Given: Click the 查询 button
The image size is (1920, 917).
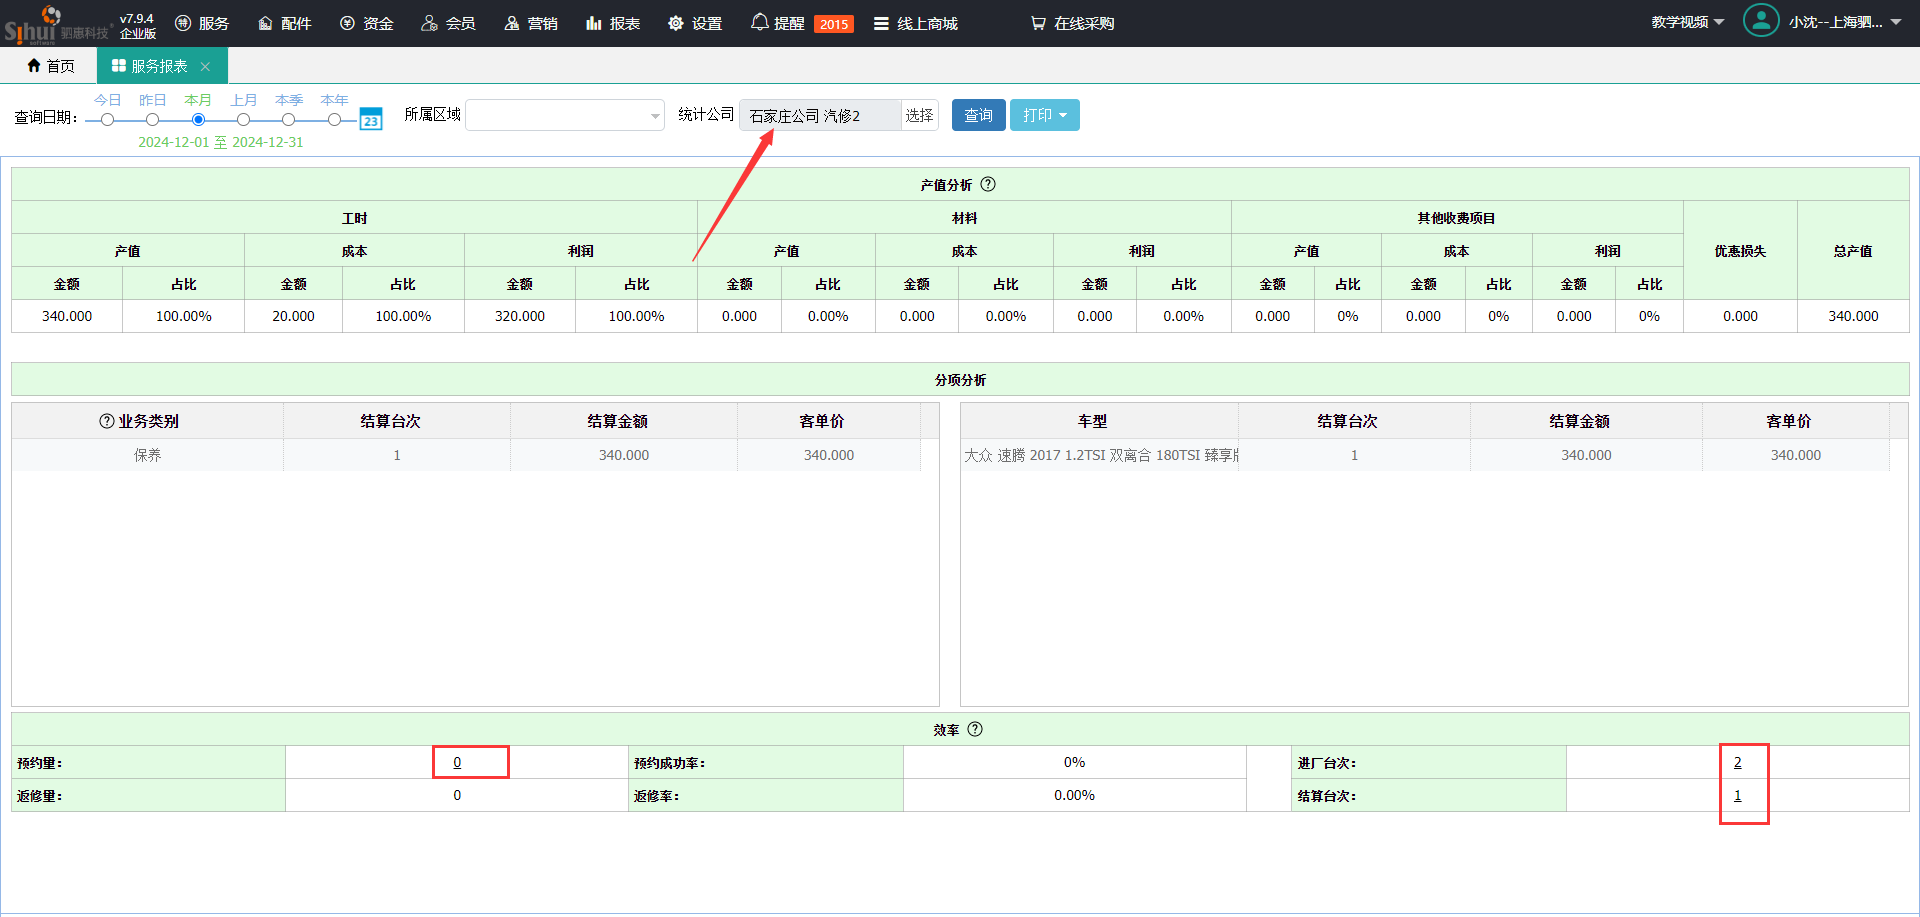Looking at the screenshot, I should click(x=978, y=115).
